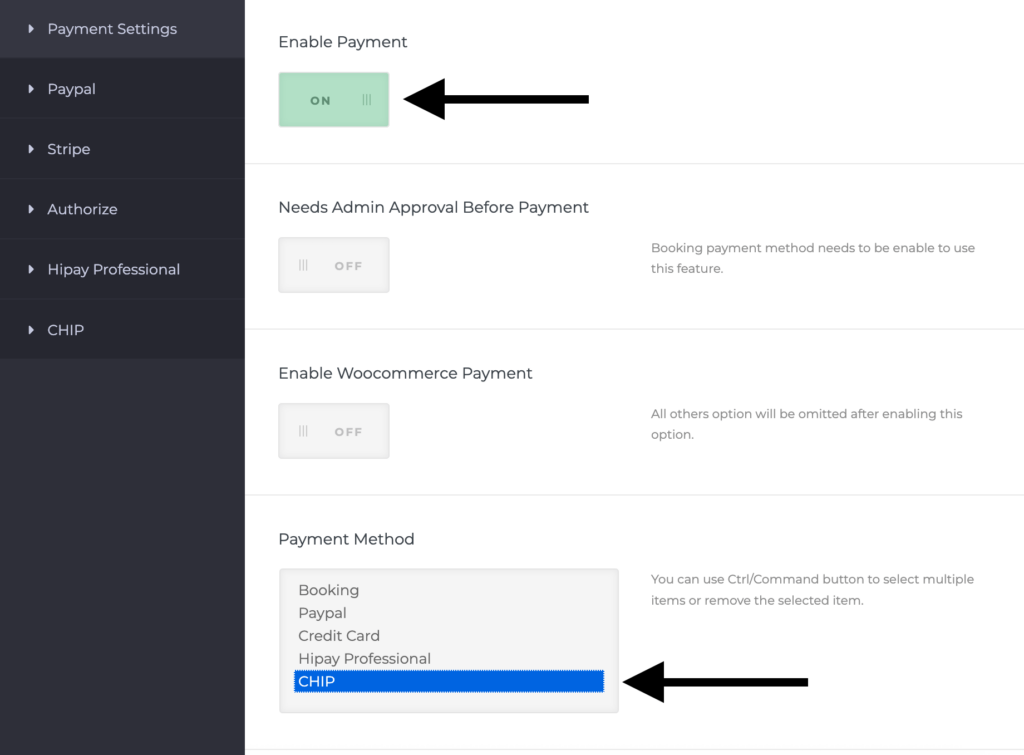The image size is (1024, 755).
Task: Click the arrow beside Authorize
Action: coord(31,209)
